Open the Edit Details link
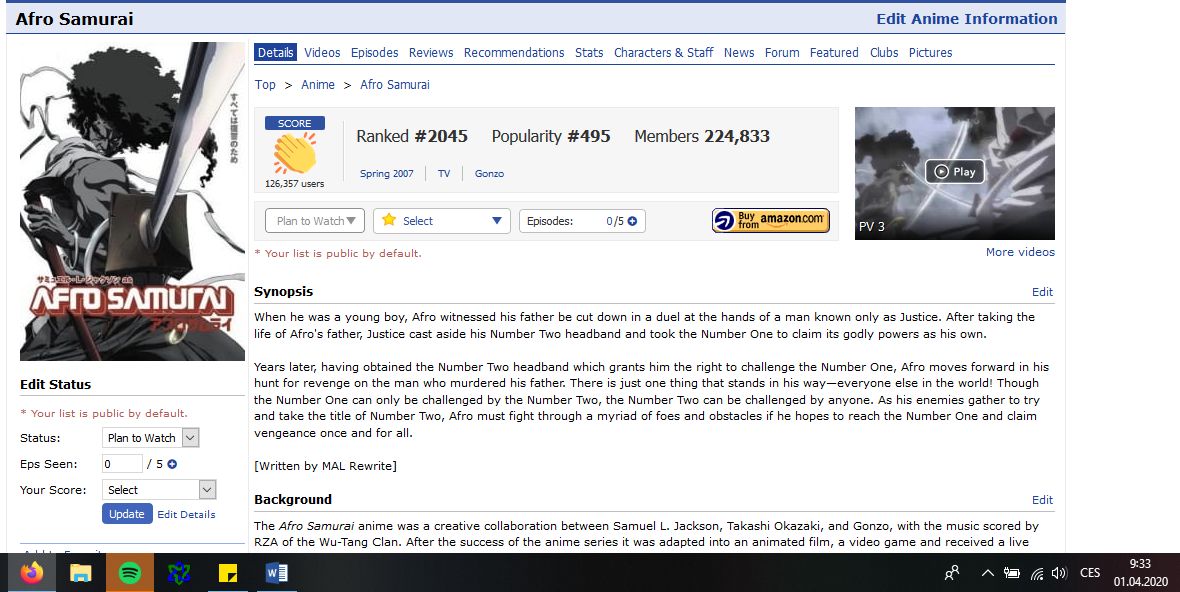 (x=186, y=515)
